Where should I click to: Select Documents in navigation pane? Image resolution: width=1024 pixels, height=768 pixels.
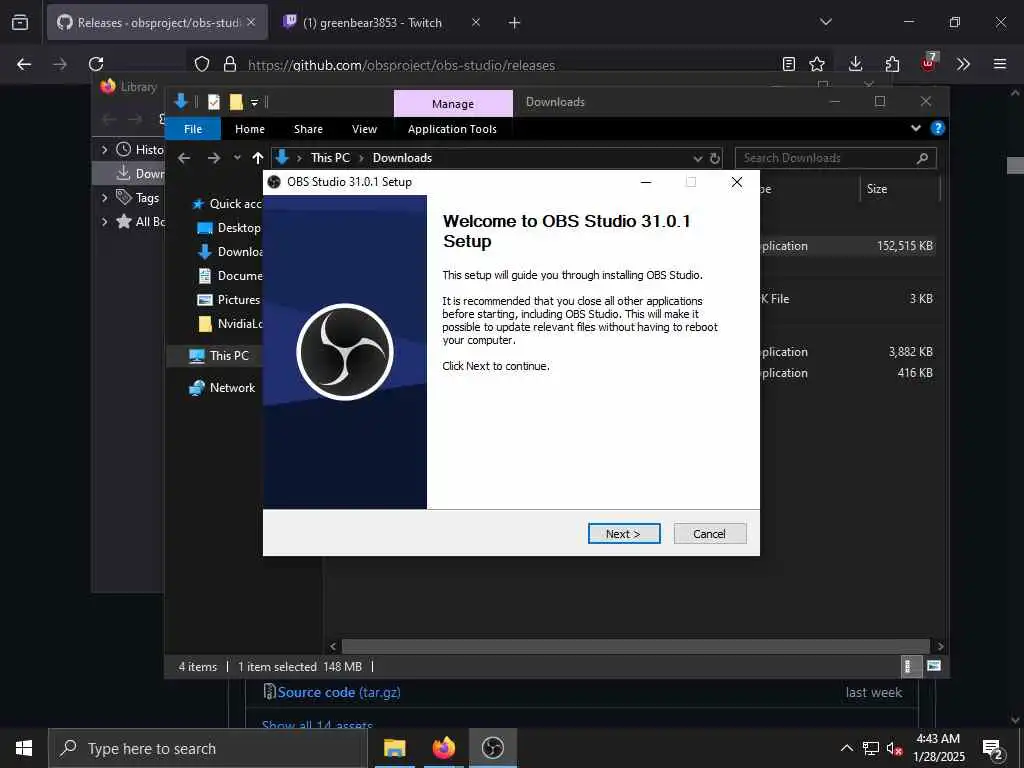(230, 276)
